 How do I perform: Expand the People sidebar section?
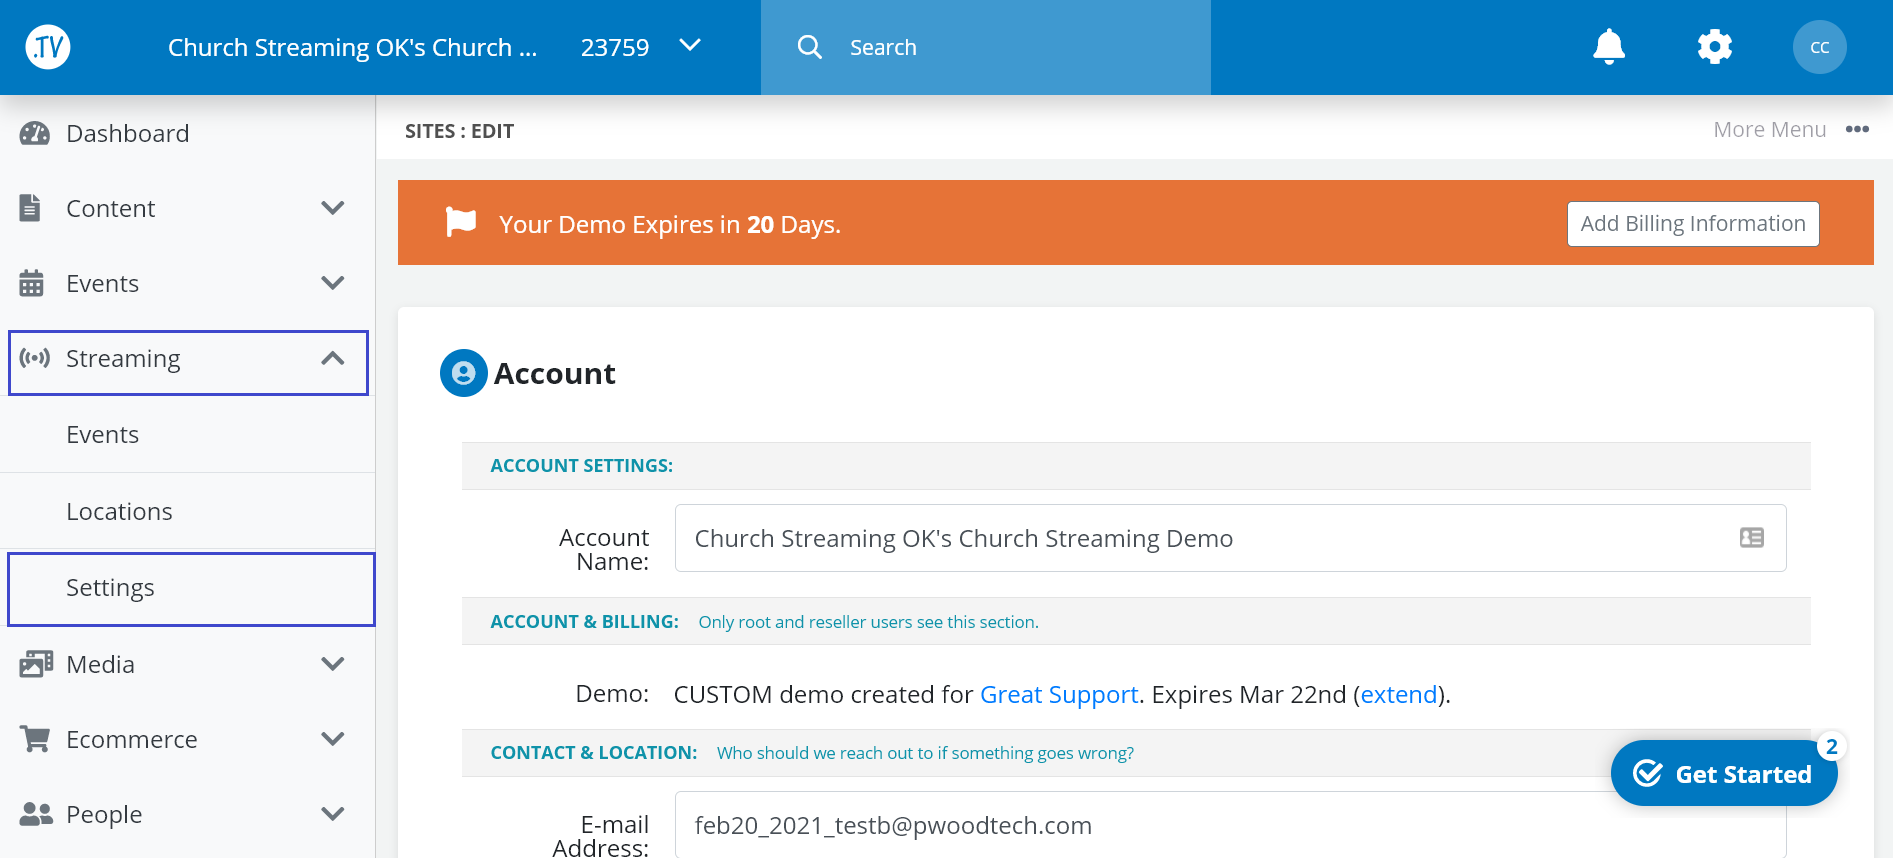pyautogui.click(x=332, y=814)
